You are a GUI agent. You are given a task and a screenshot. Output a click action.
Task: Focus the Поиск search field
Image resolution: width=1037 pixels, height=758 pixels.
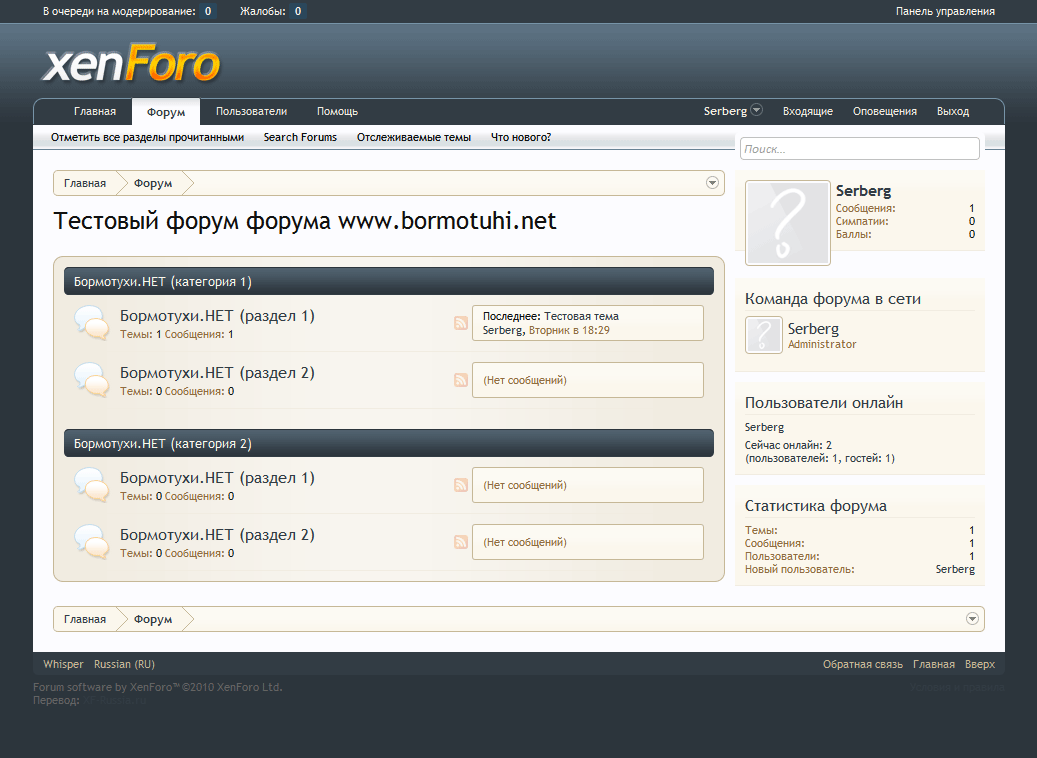pos(860,149)
